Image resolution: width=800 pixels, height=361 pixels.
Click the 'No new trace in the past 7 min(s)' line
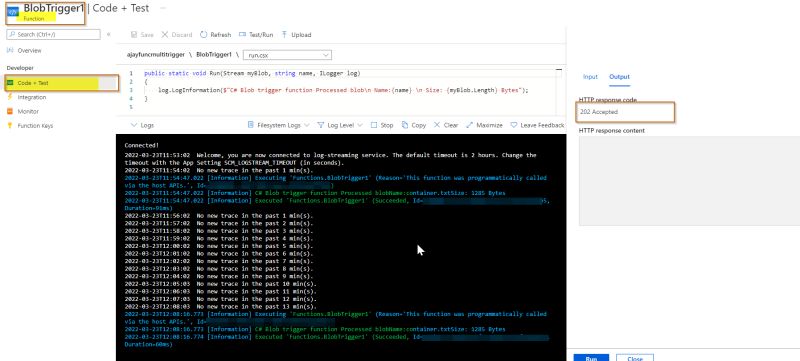[219, 262]
